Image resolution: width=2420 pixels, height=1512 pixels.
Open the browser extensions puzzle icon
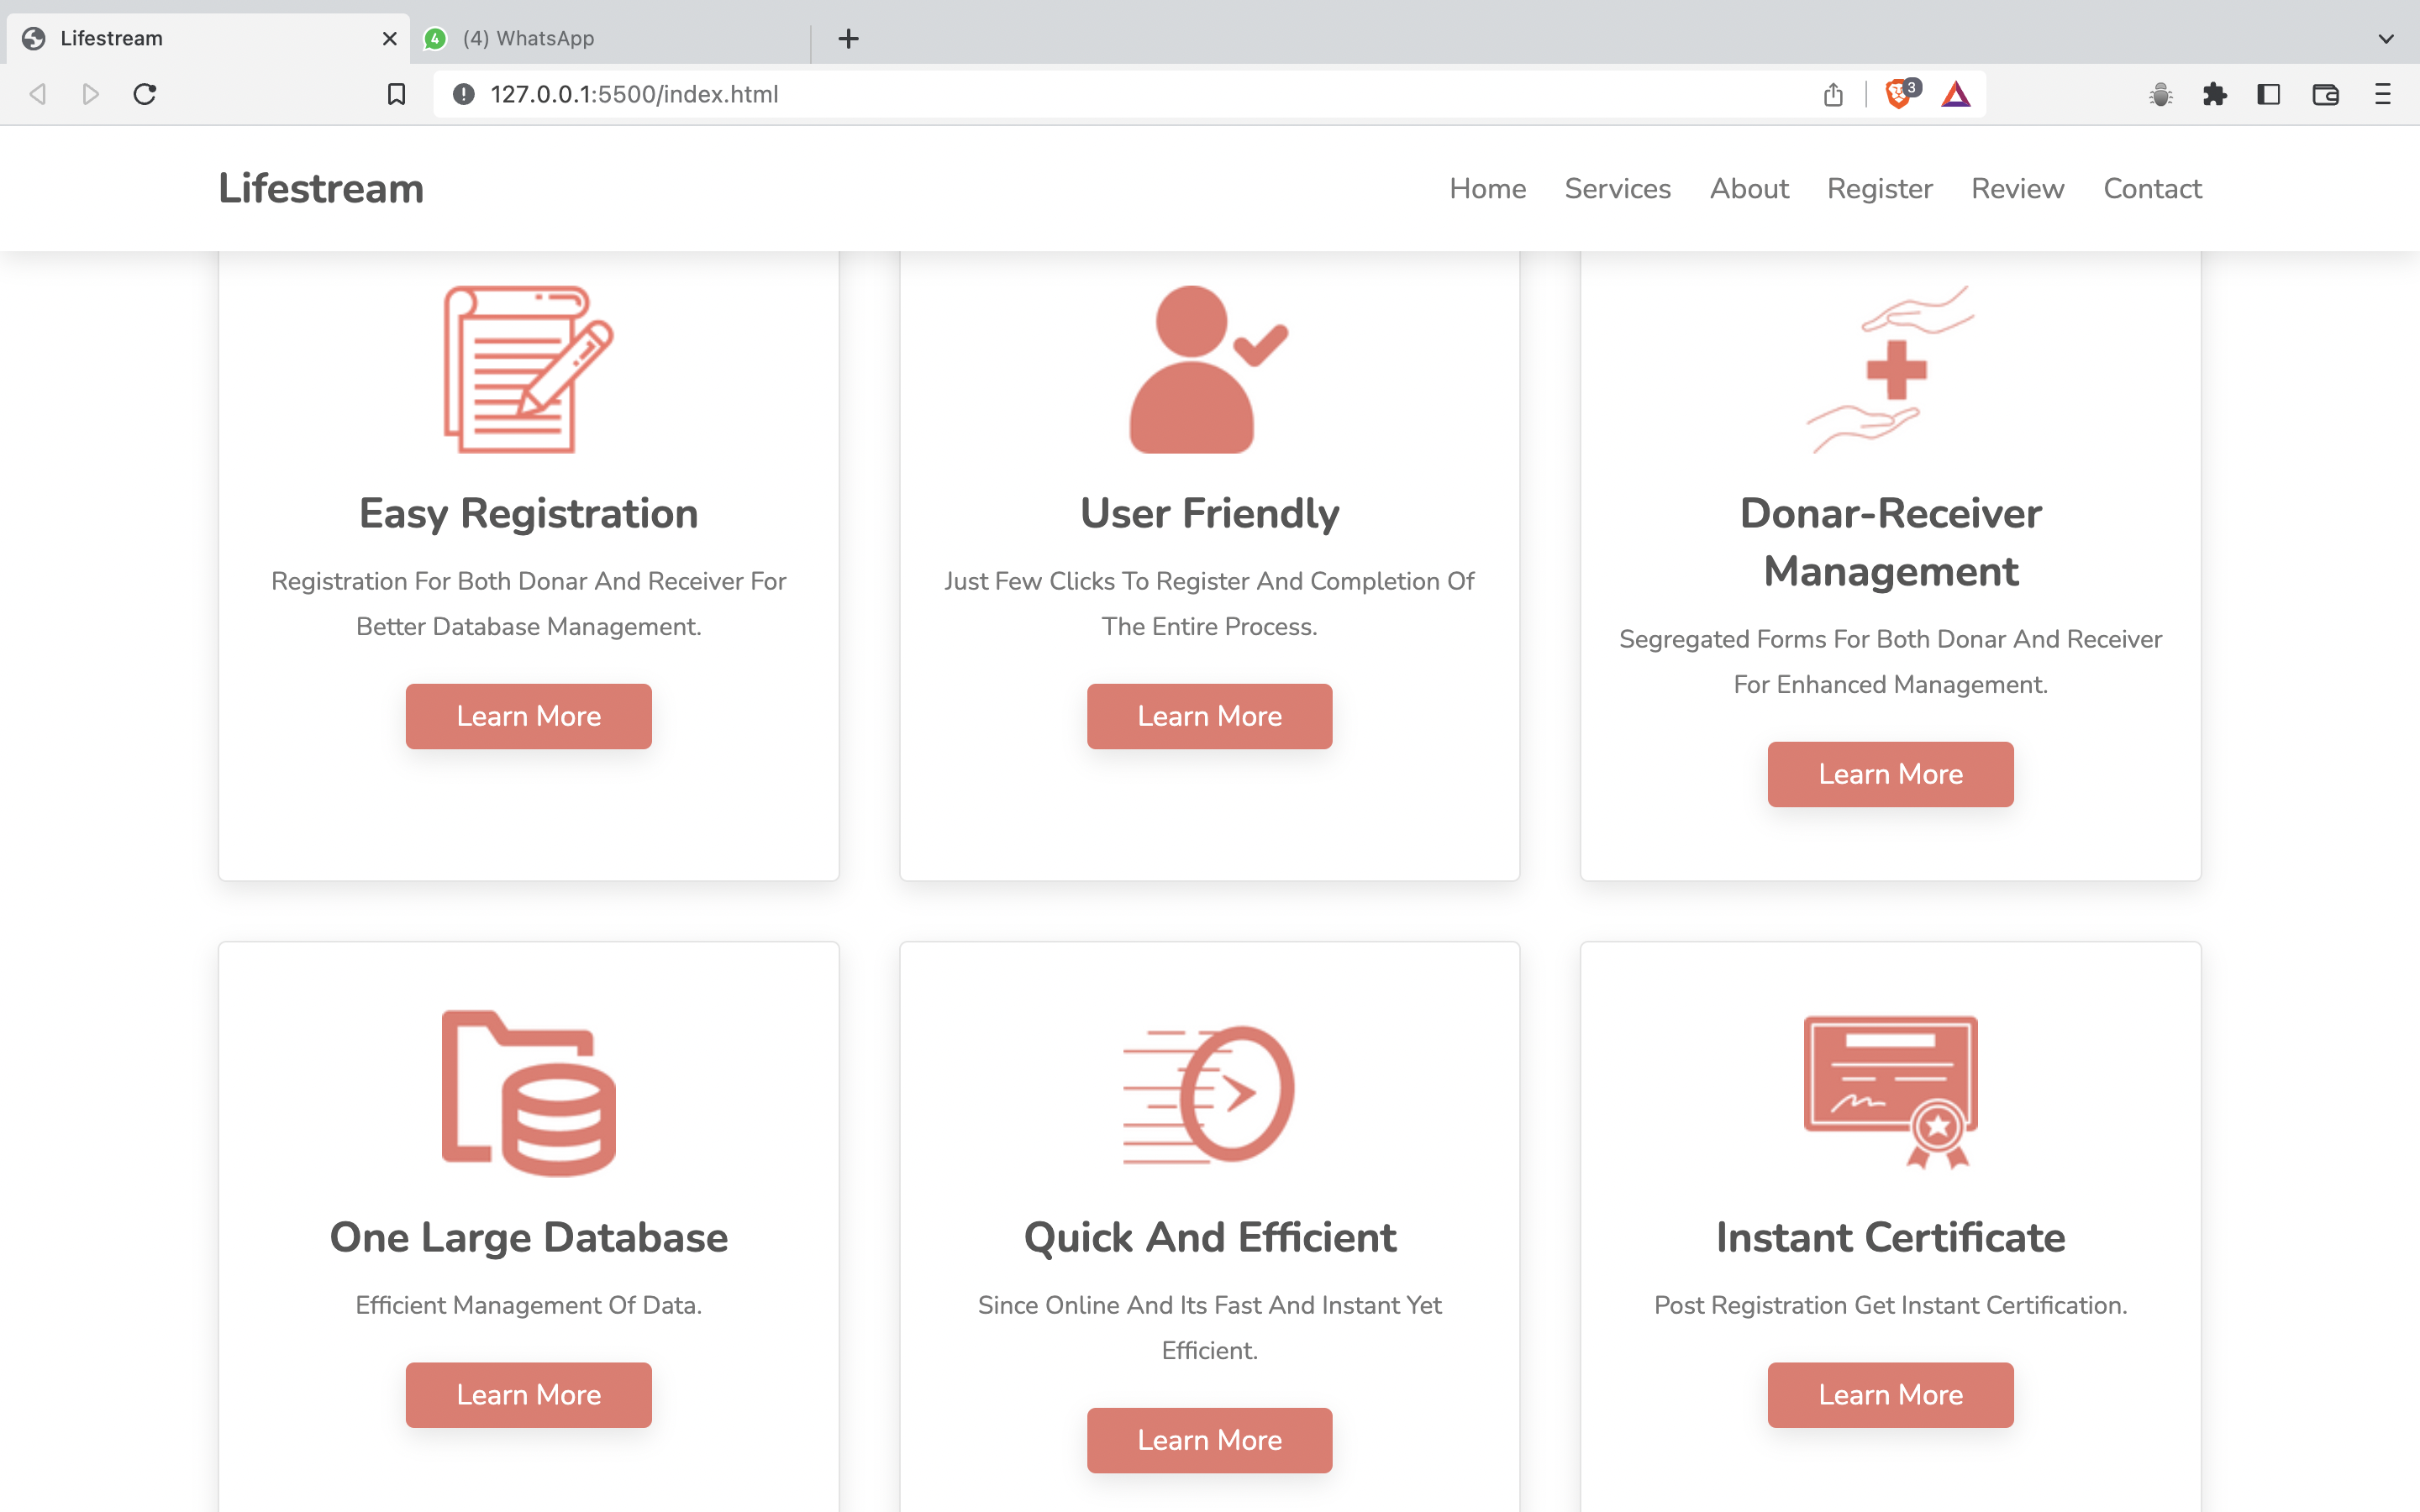[2214, 94]
